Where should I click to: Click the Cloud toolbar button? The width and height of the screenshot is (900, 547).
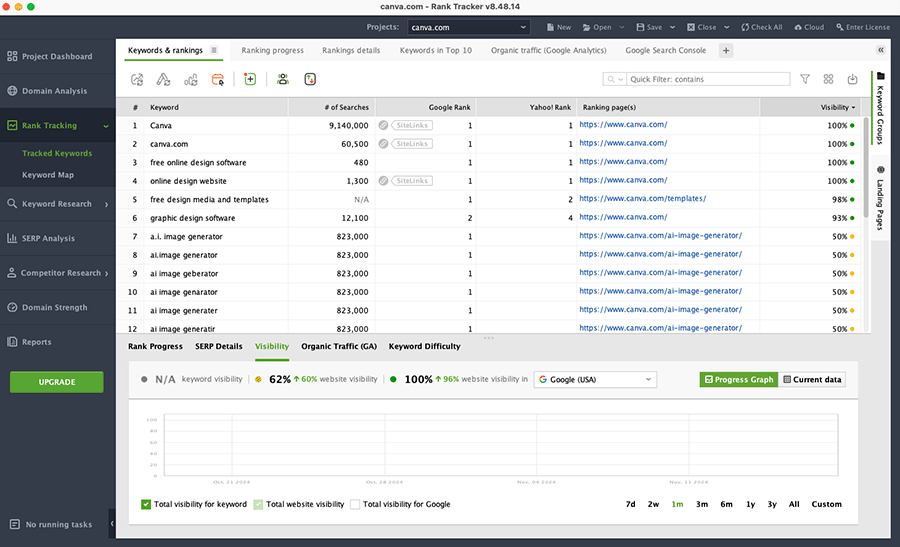pos(809,27)
